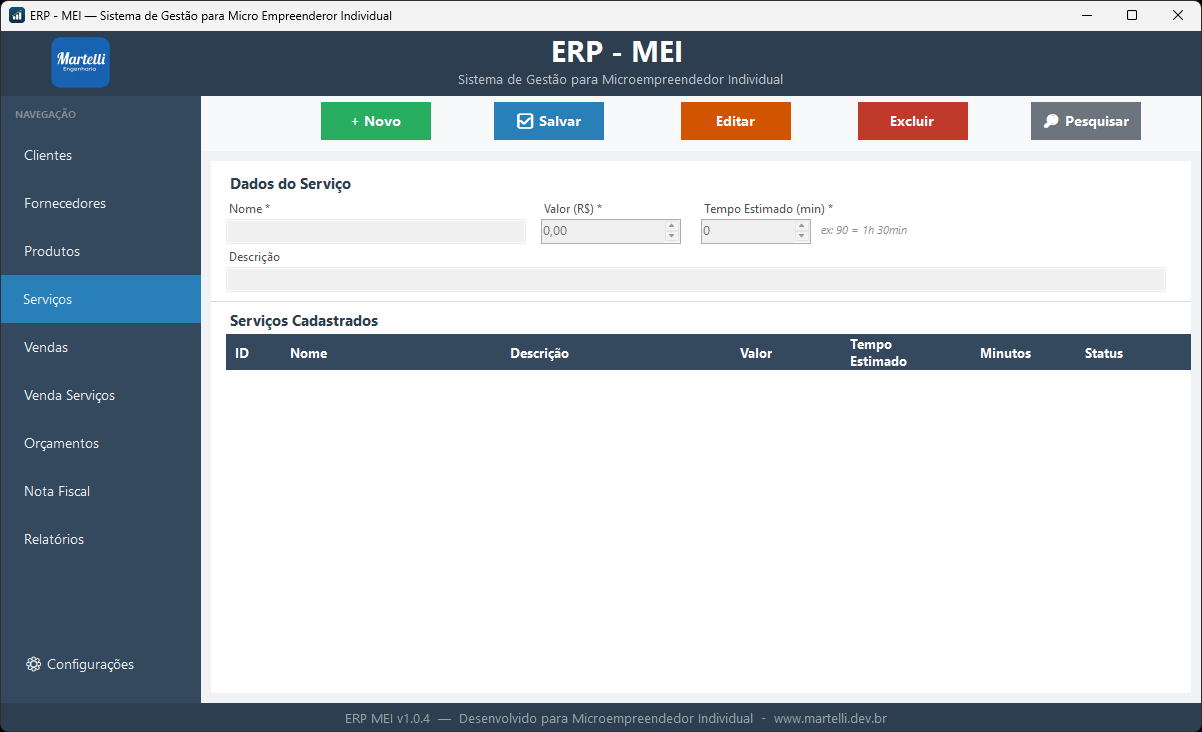Click the NAVEGAÇÃO sidebar label
1202x732 pixels.
pyautogui.click(x=45, y=114)
